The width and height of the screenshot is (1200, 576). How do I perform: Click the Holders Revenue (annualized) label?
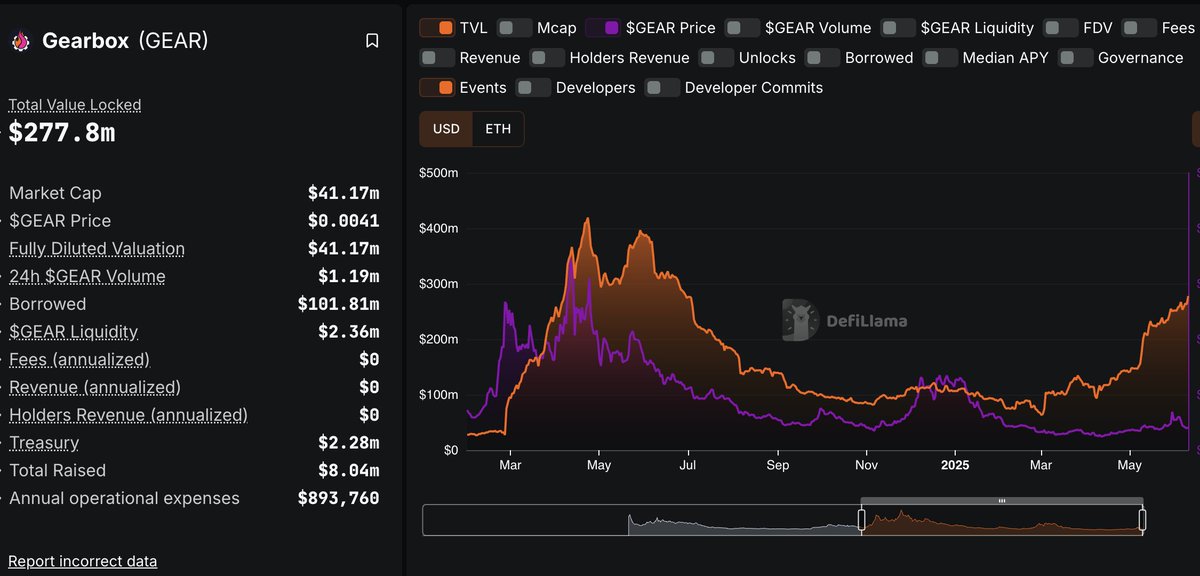[x=128, y=415]
